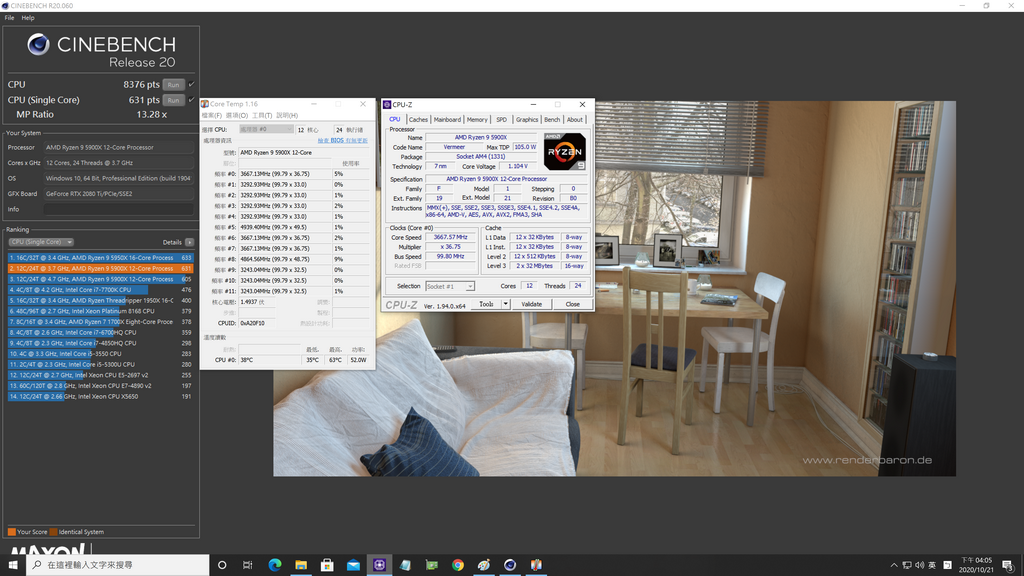1024x576 pixels.
Task: Open the volume control in system tray
Action: point(920,565)
